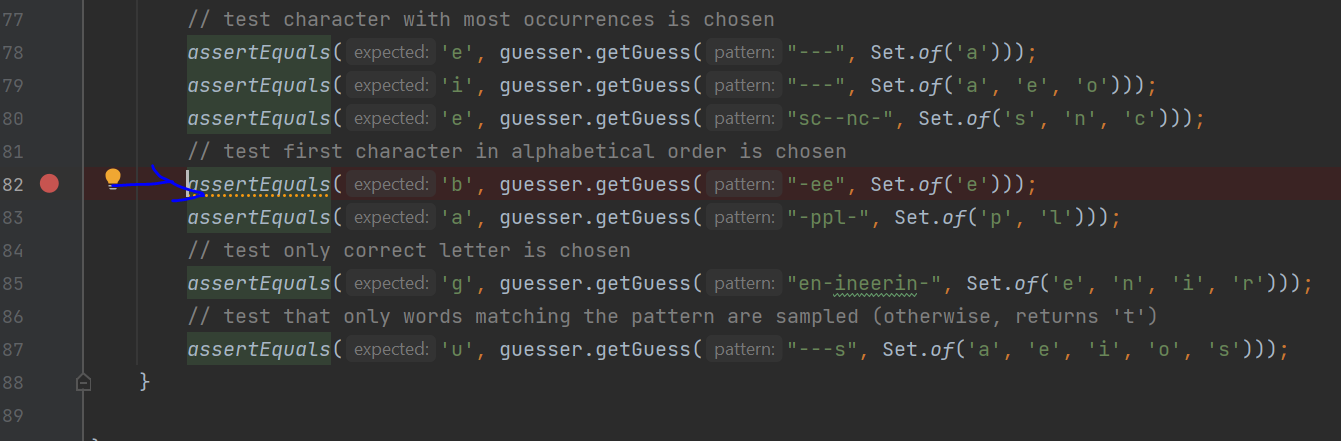Place cursor on assertEquals on line 85
Image resolution: width=1341 pixels, height=441 pixels.
258,283
